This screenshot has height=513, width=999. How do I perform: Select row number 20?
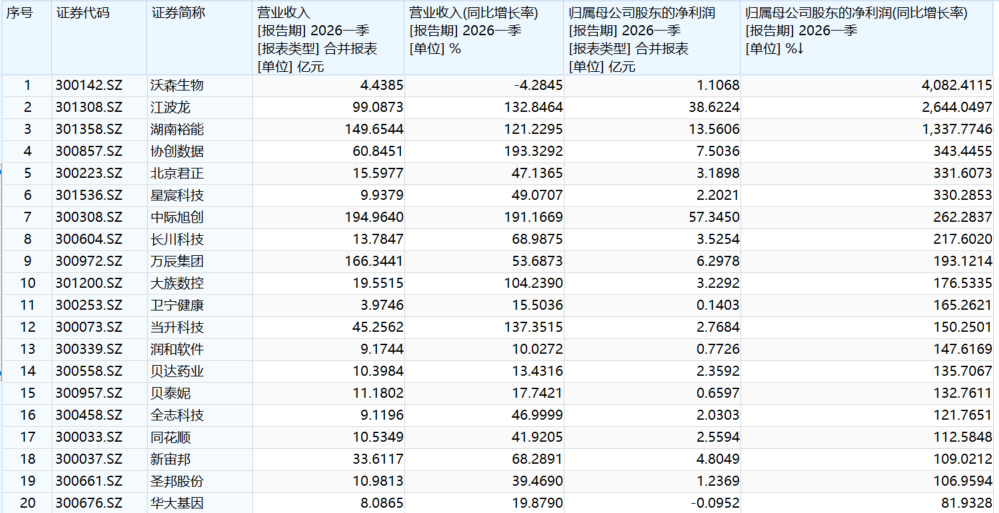coord(27,503)
